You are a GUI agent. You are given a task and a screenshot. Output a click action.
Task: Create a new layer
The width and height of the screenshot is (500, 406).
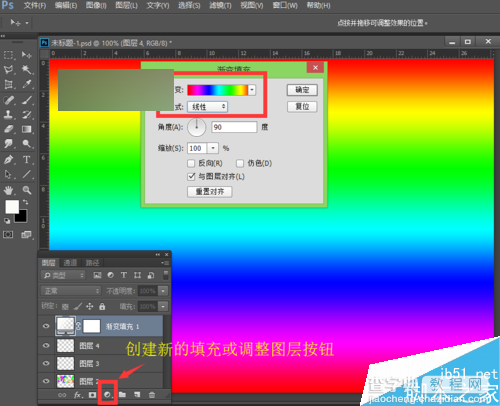coord(137,395)
